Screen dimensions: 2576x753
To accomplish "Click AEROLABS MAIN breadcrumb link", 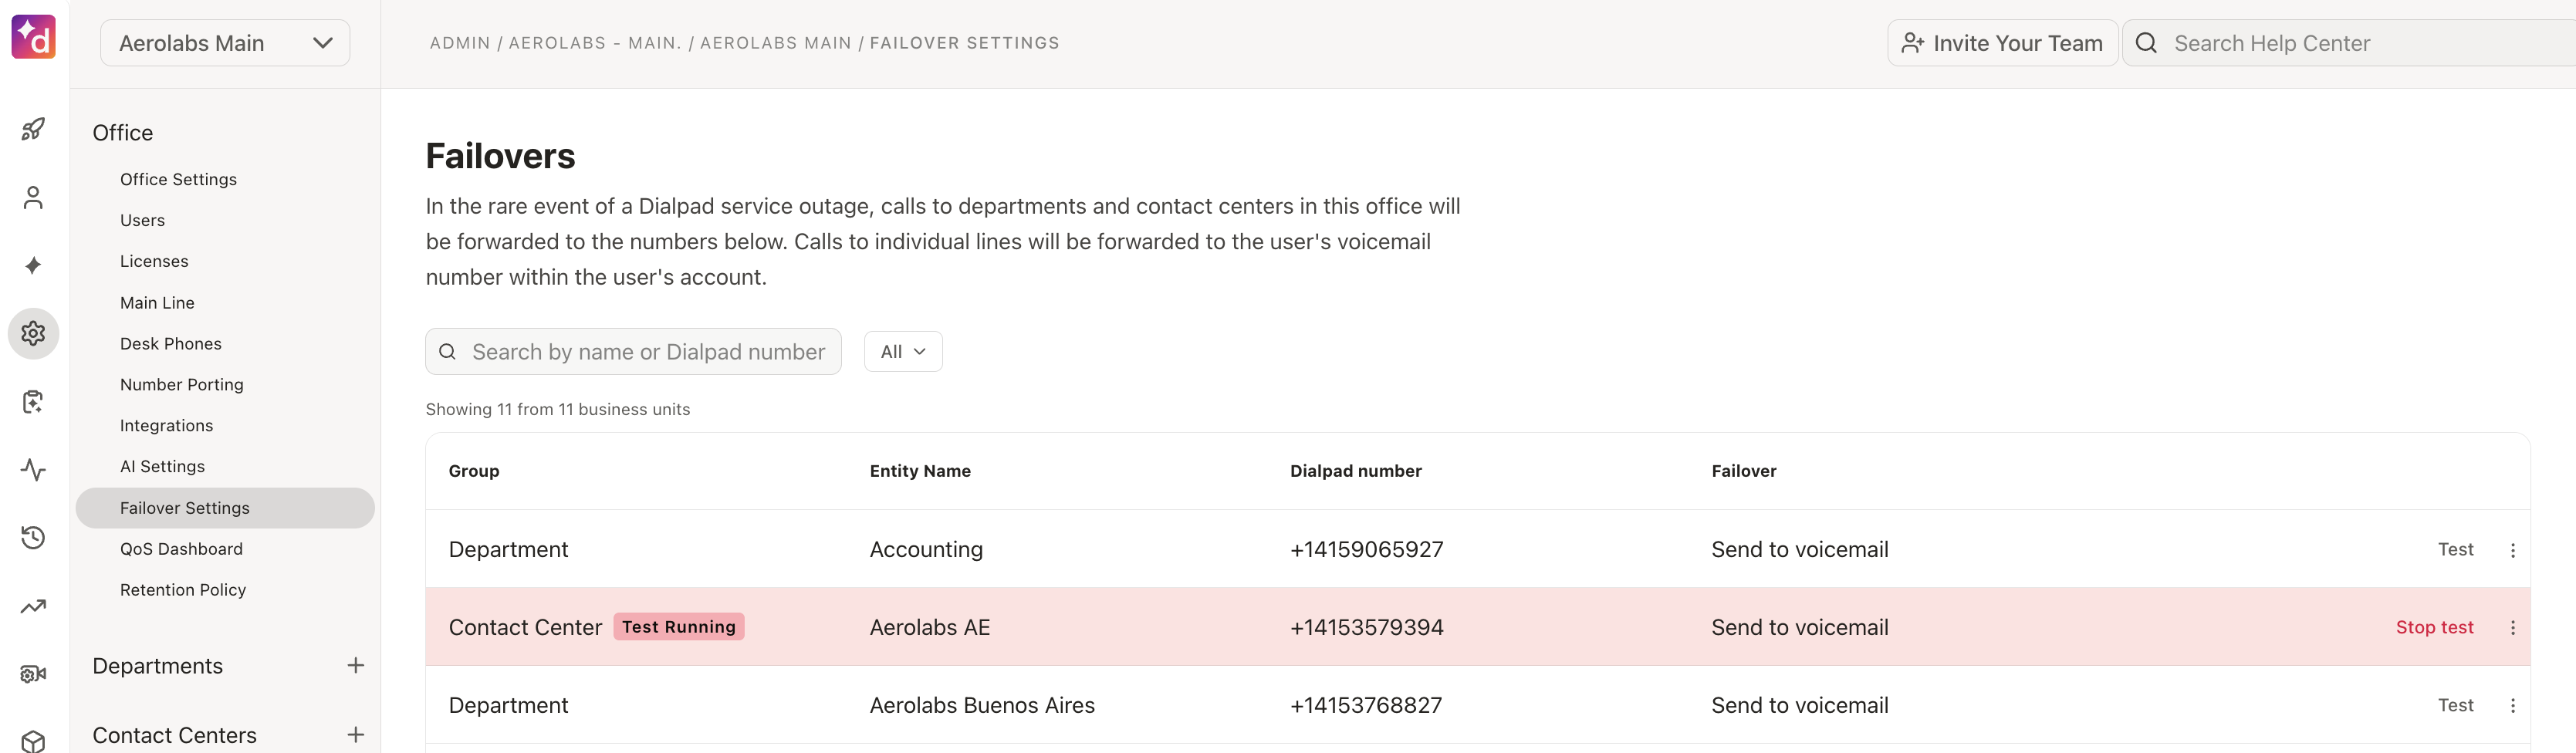I will [x=776, y=43].
